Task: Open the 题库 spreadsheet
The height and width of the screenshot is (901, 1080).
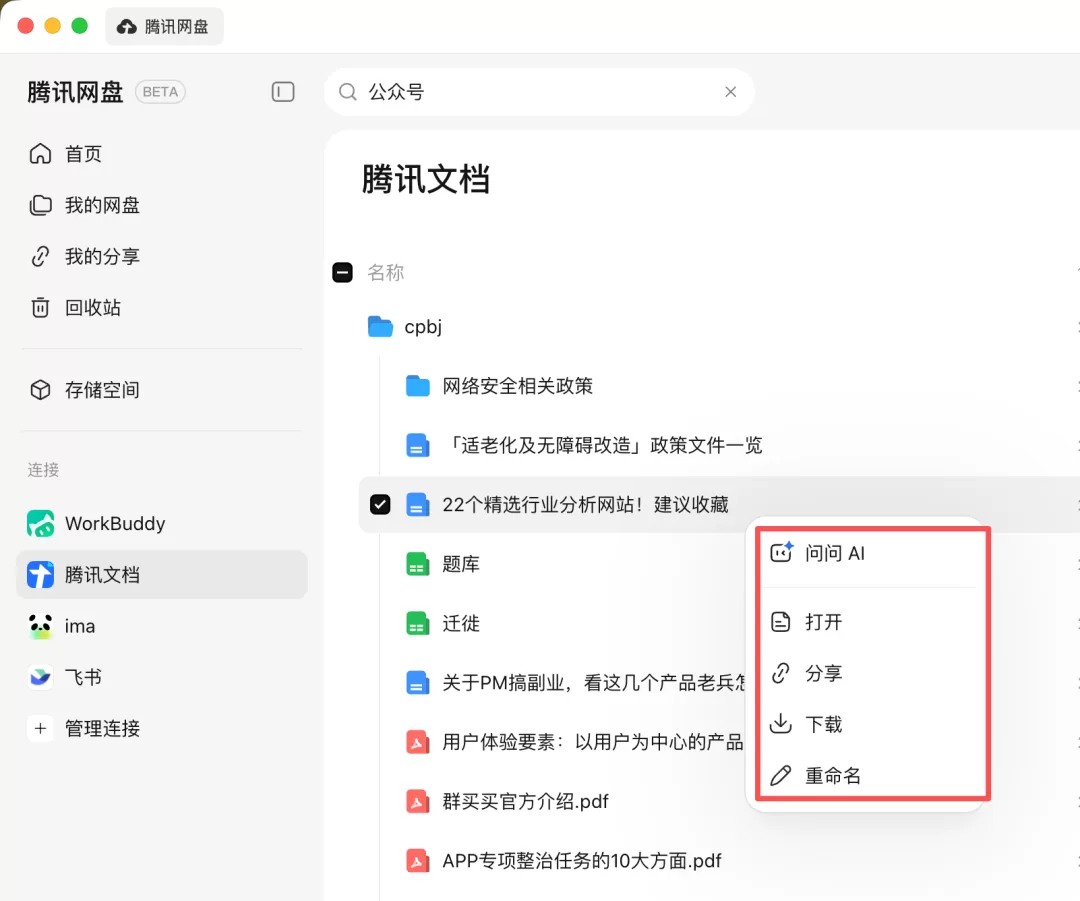Action: pyautogui.click(x=461, y=564)
